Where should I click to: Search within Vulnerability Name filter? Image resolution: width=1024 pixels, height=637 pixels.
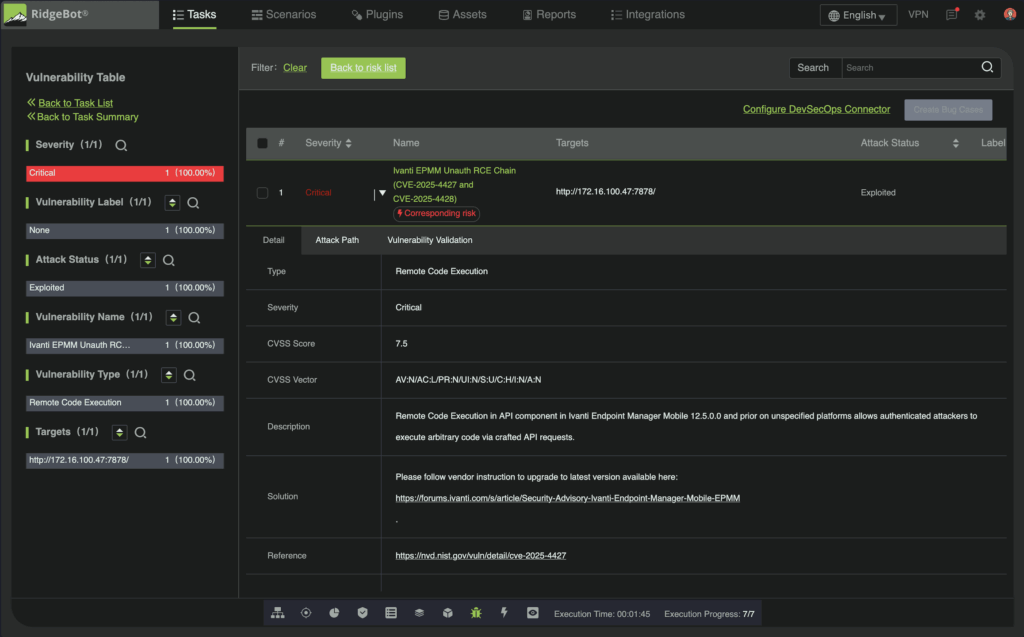pyautogui.click(x=194, y=318)
